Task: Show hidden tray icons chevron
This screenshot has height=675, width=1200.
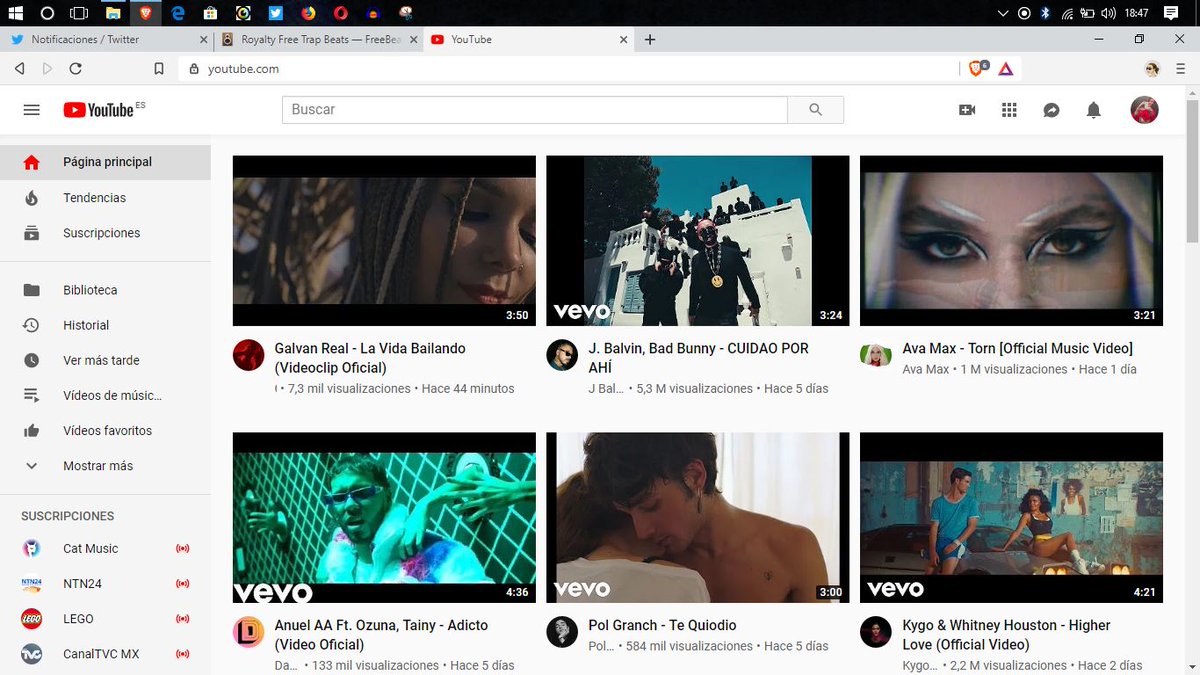Action: pyautogui.click(x=1004, y=13)
